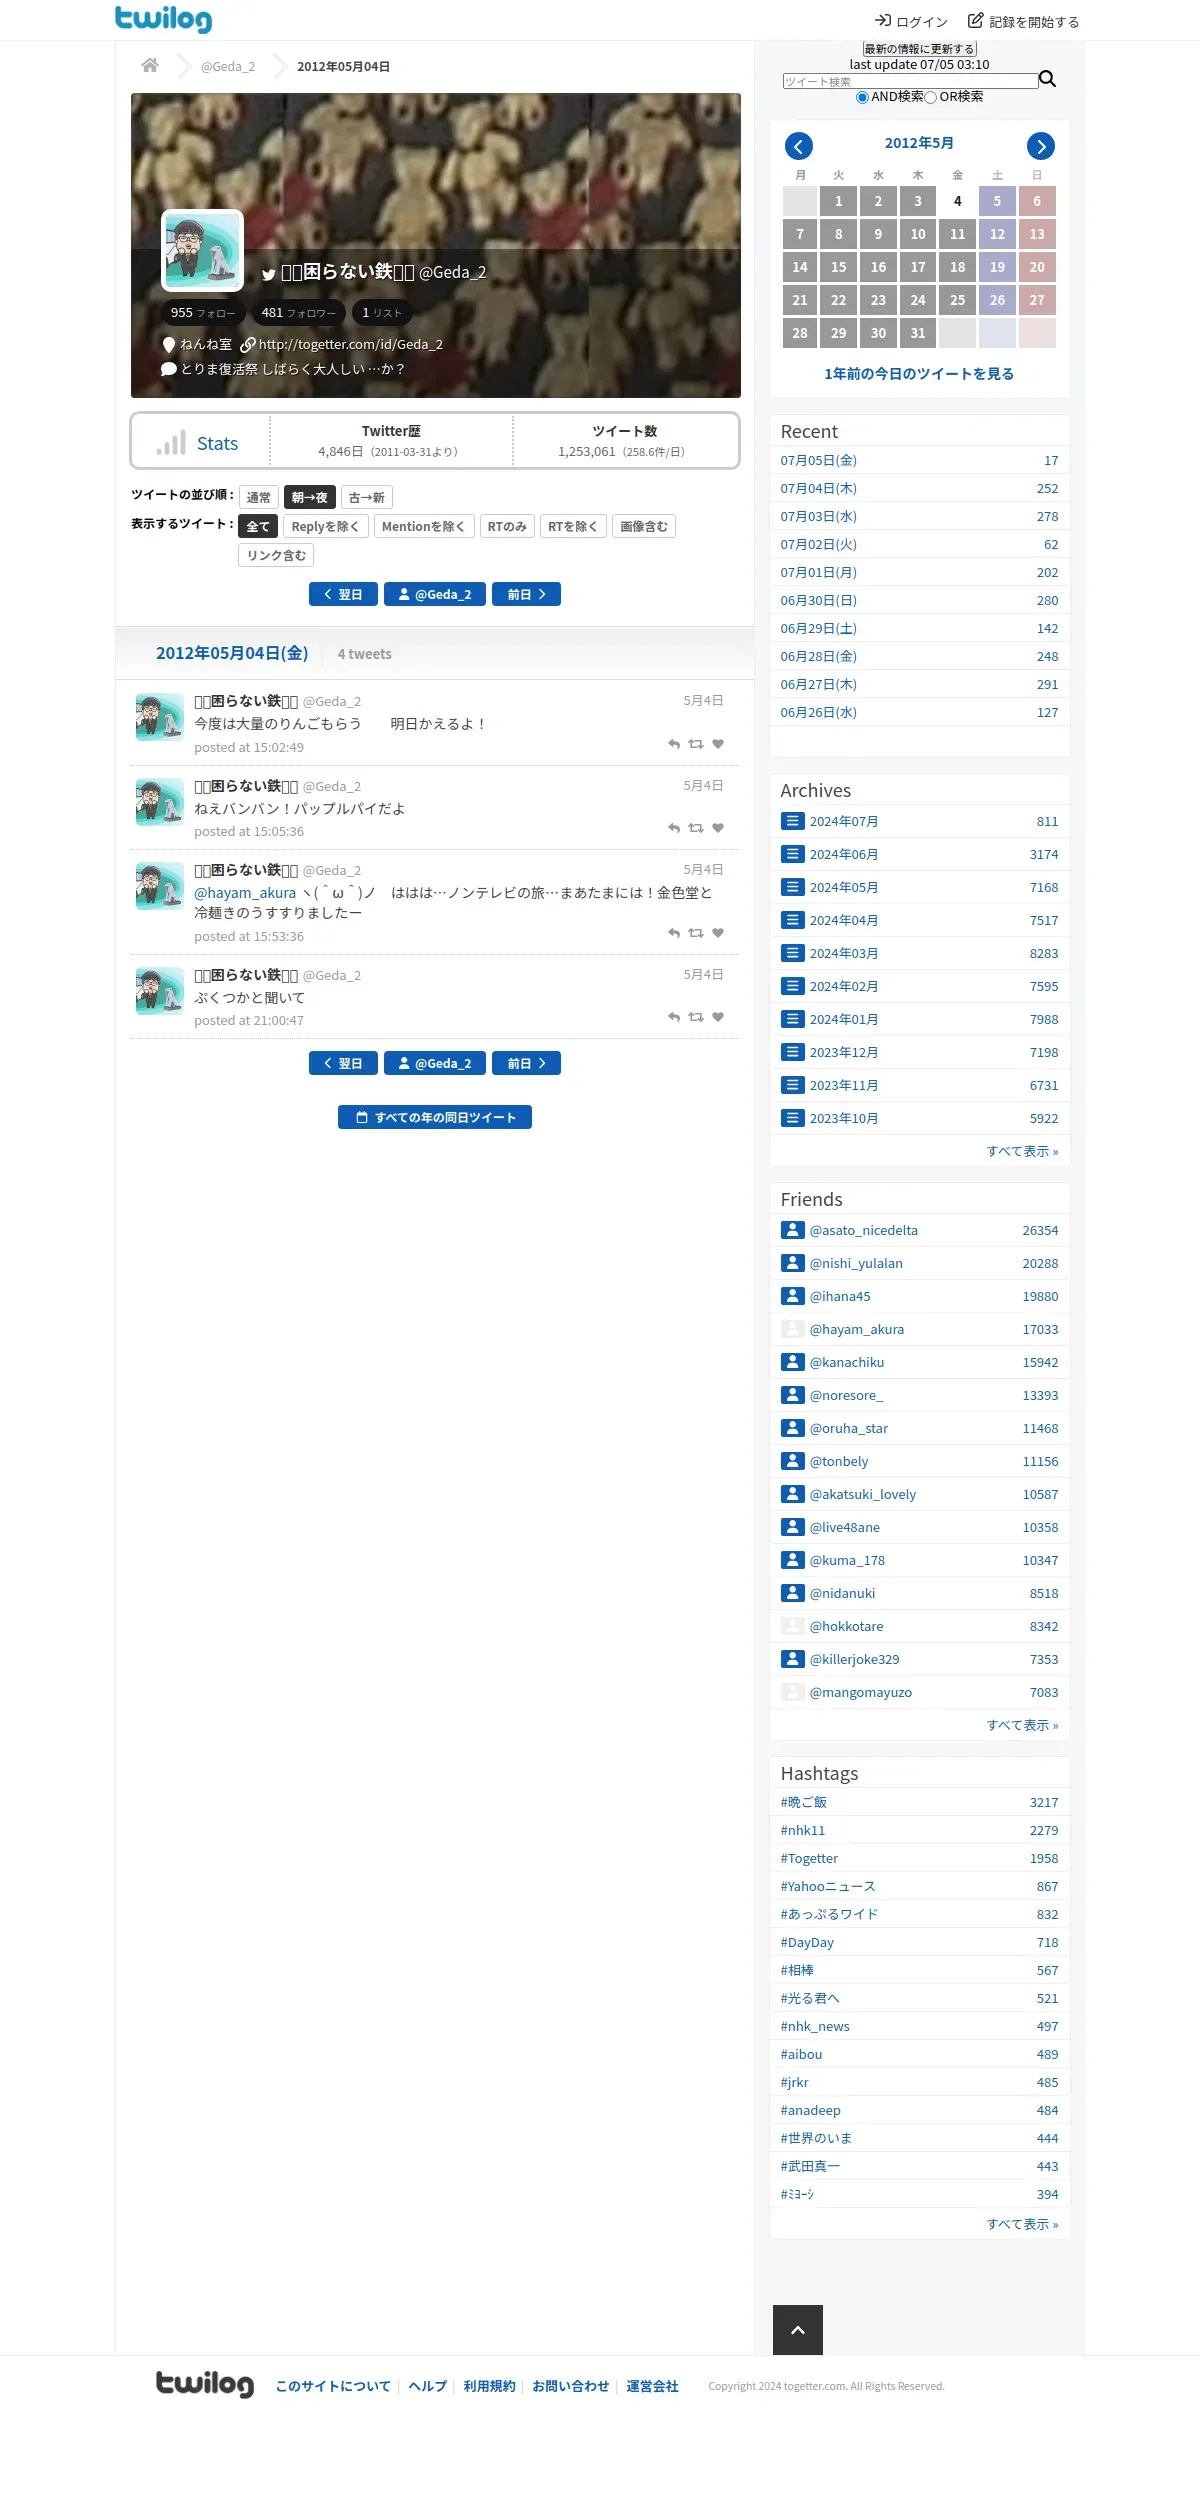Viewport: 1200px width, 2506px height.
Task: Open togetter.com profile URL link
Action: 350,344
